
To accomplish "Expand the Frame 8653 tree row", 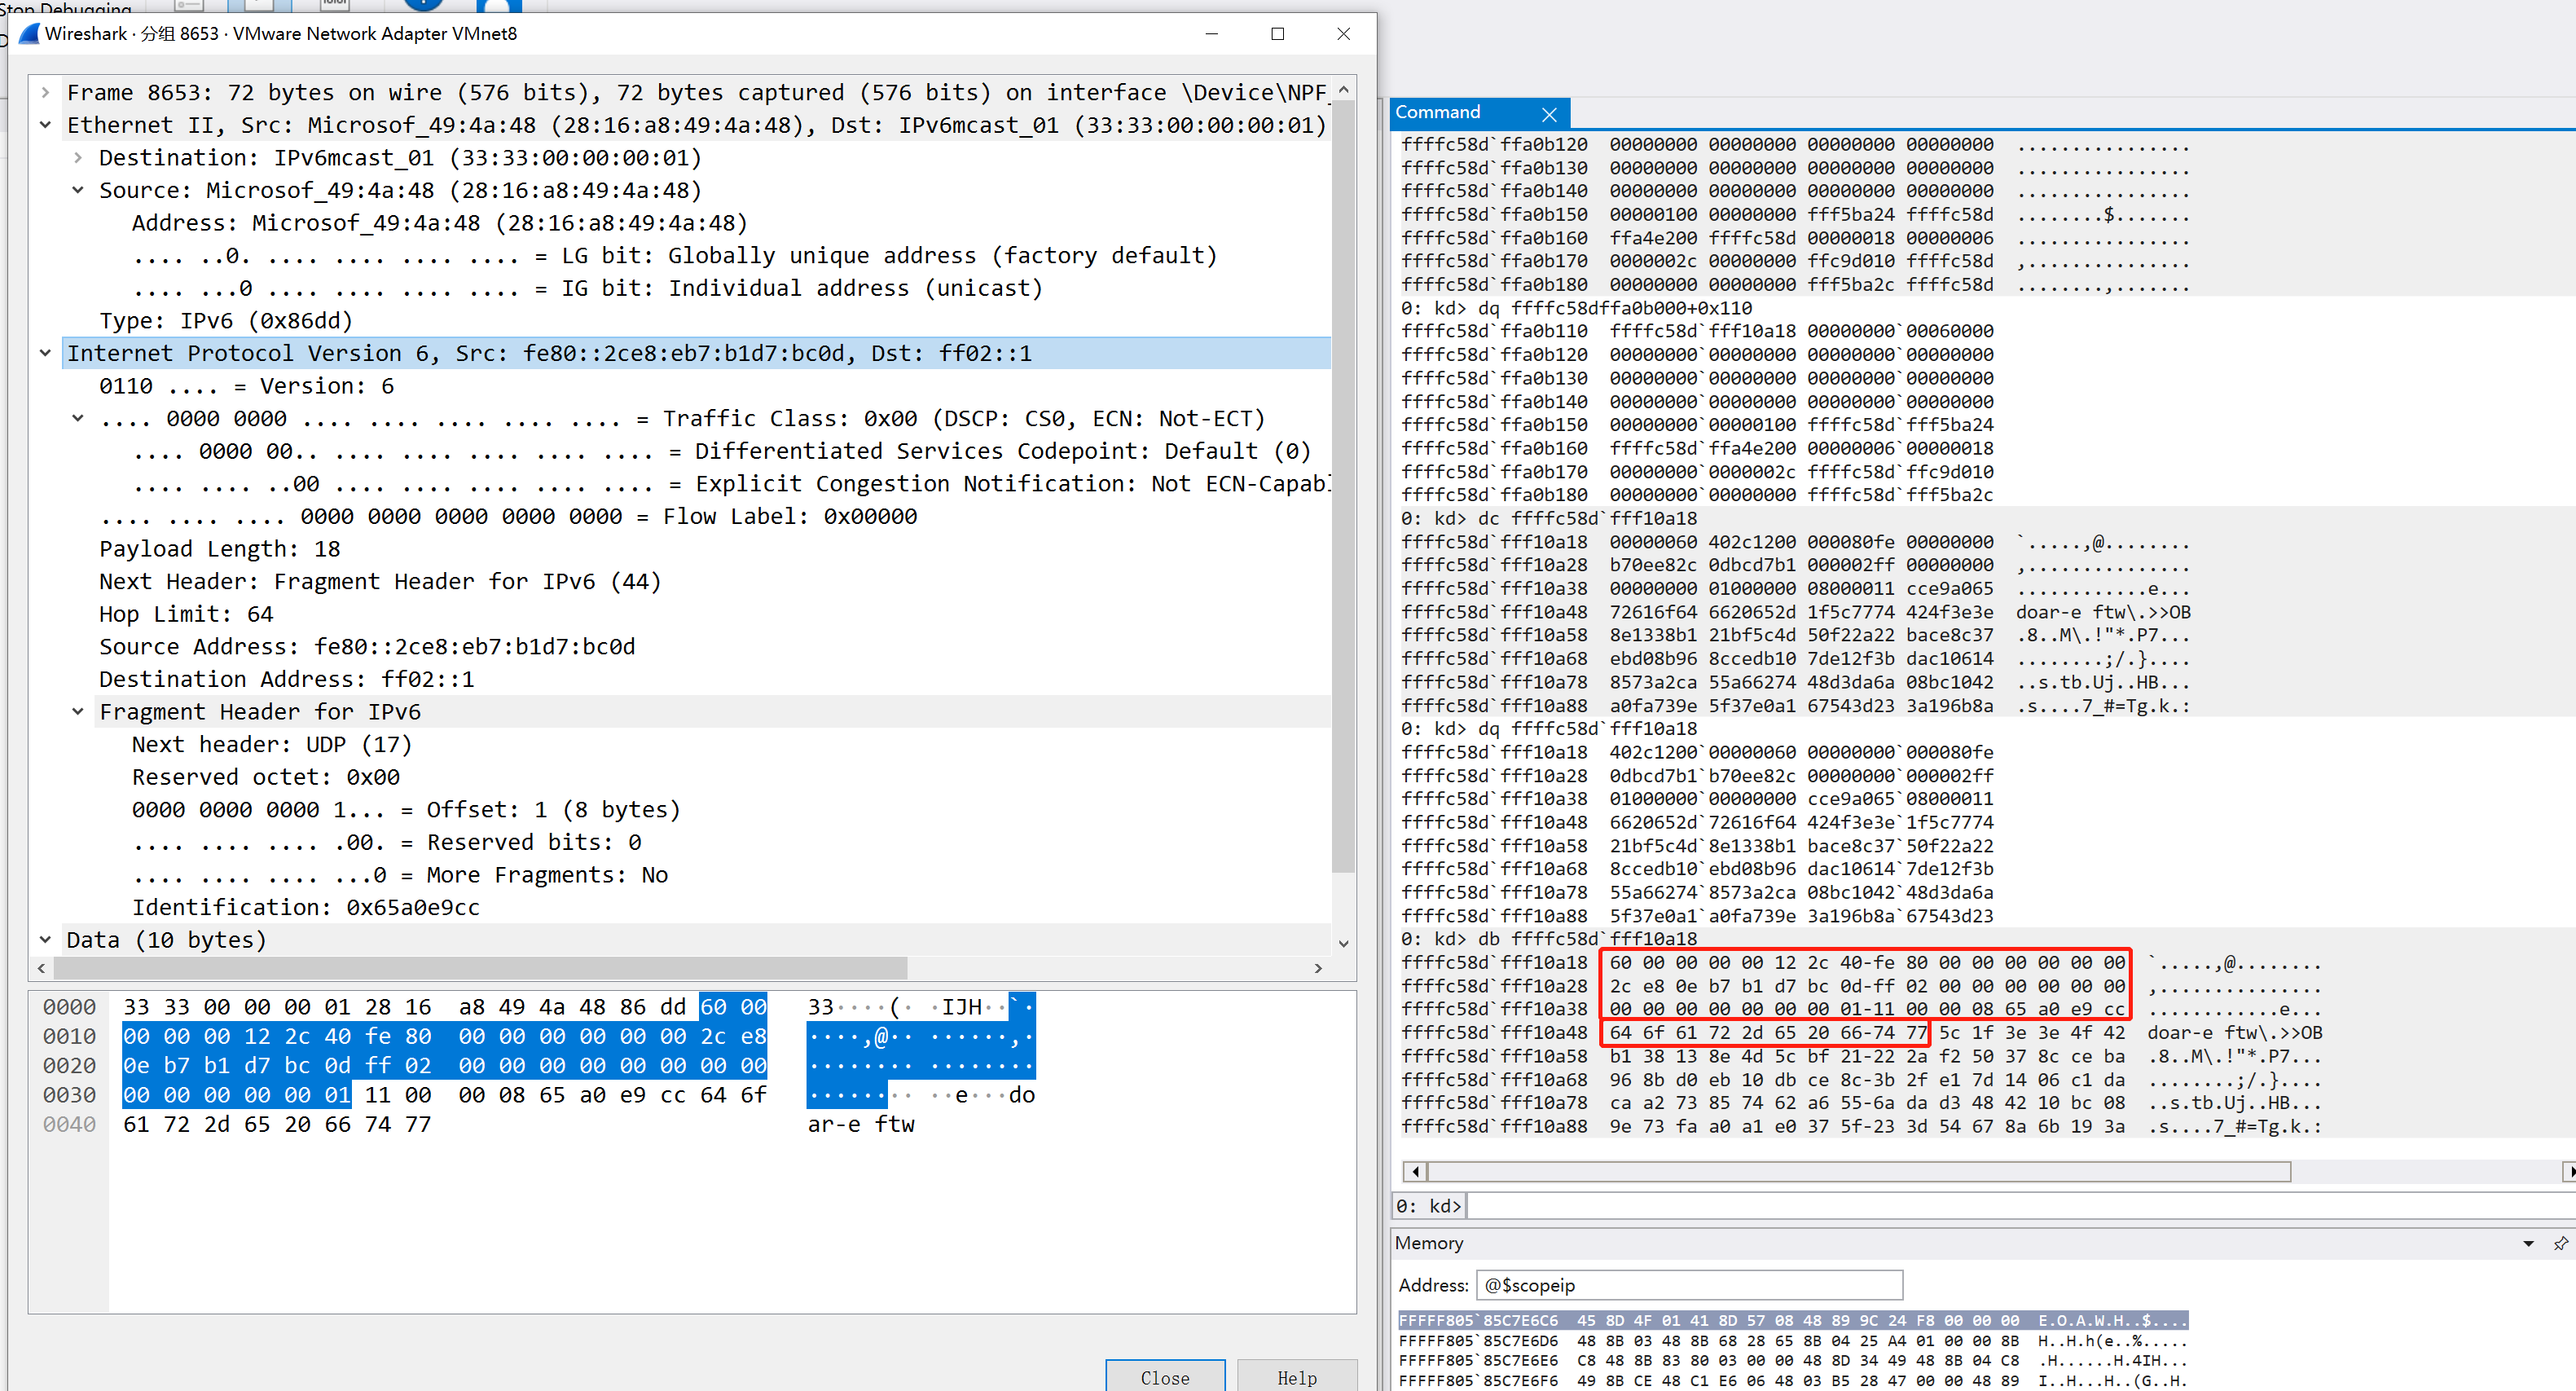I will point(45,93).
